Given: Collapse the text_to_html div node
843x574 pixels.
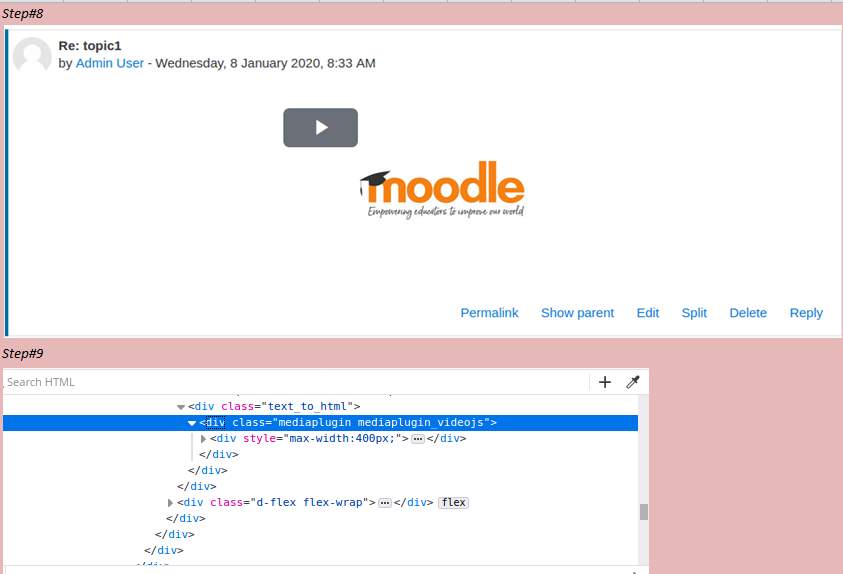Looking at the screenshot, I should click(181, 407).
